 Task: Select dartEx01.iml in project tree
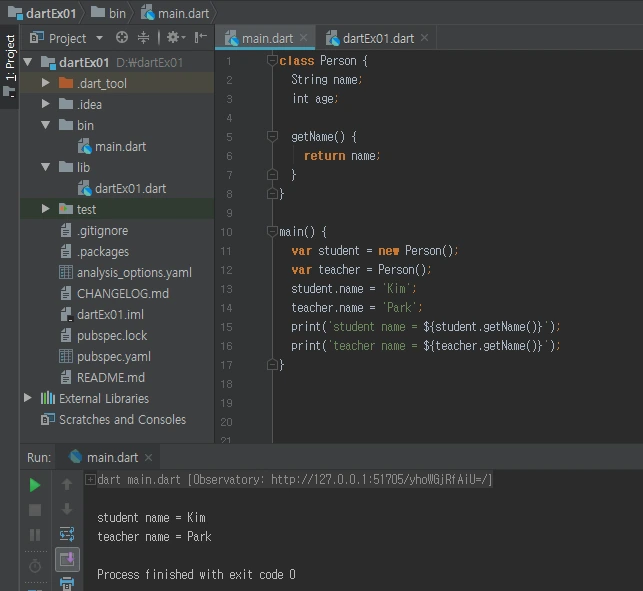tap(110, 315)
